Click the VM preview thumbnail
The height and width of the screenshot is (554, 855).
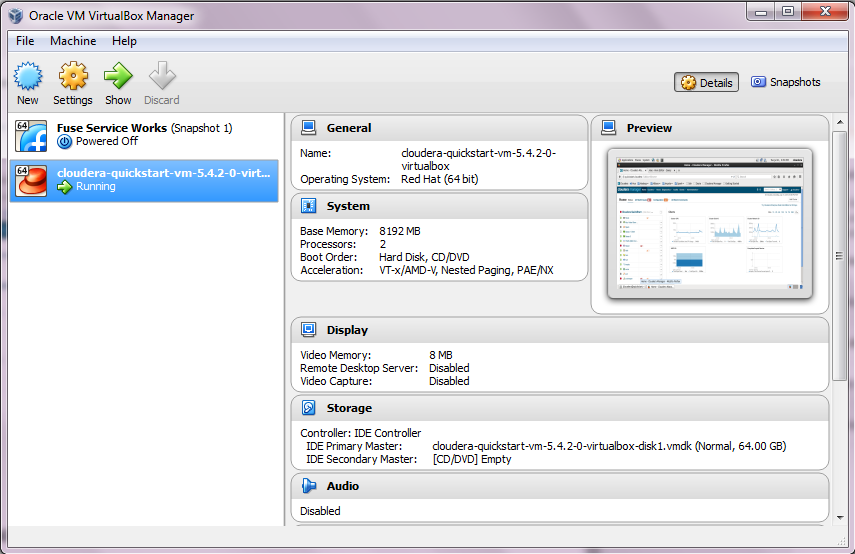pos(709,224)
